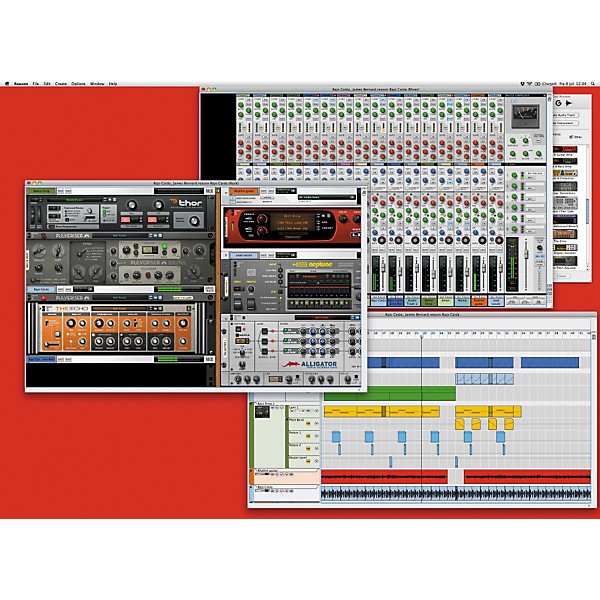Toggle the Pulveriser green tremor LED button
The width and height of the screenshot is (600, 600).
click(165, 246)
